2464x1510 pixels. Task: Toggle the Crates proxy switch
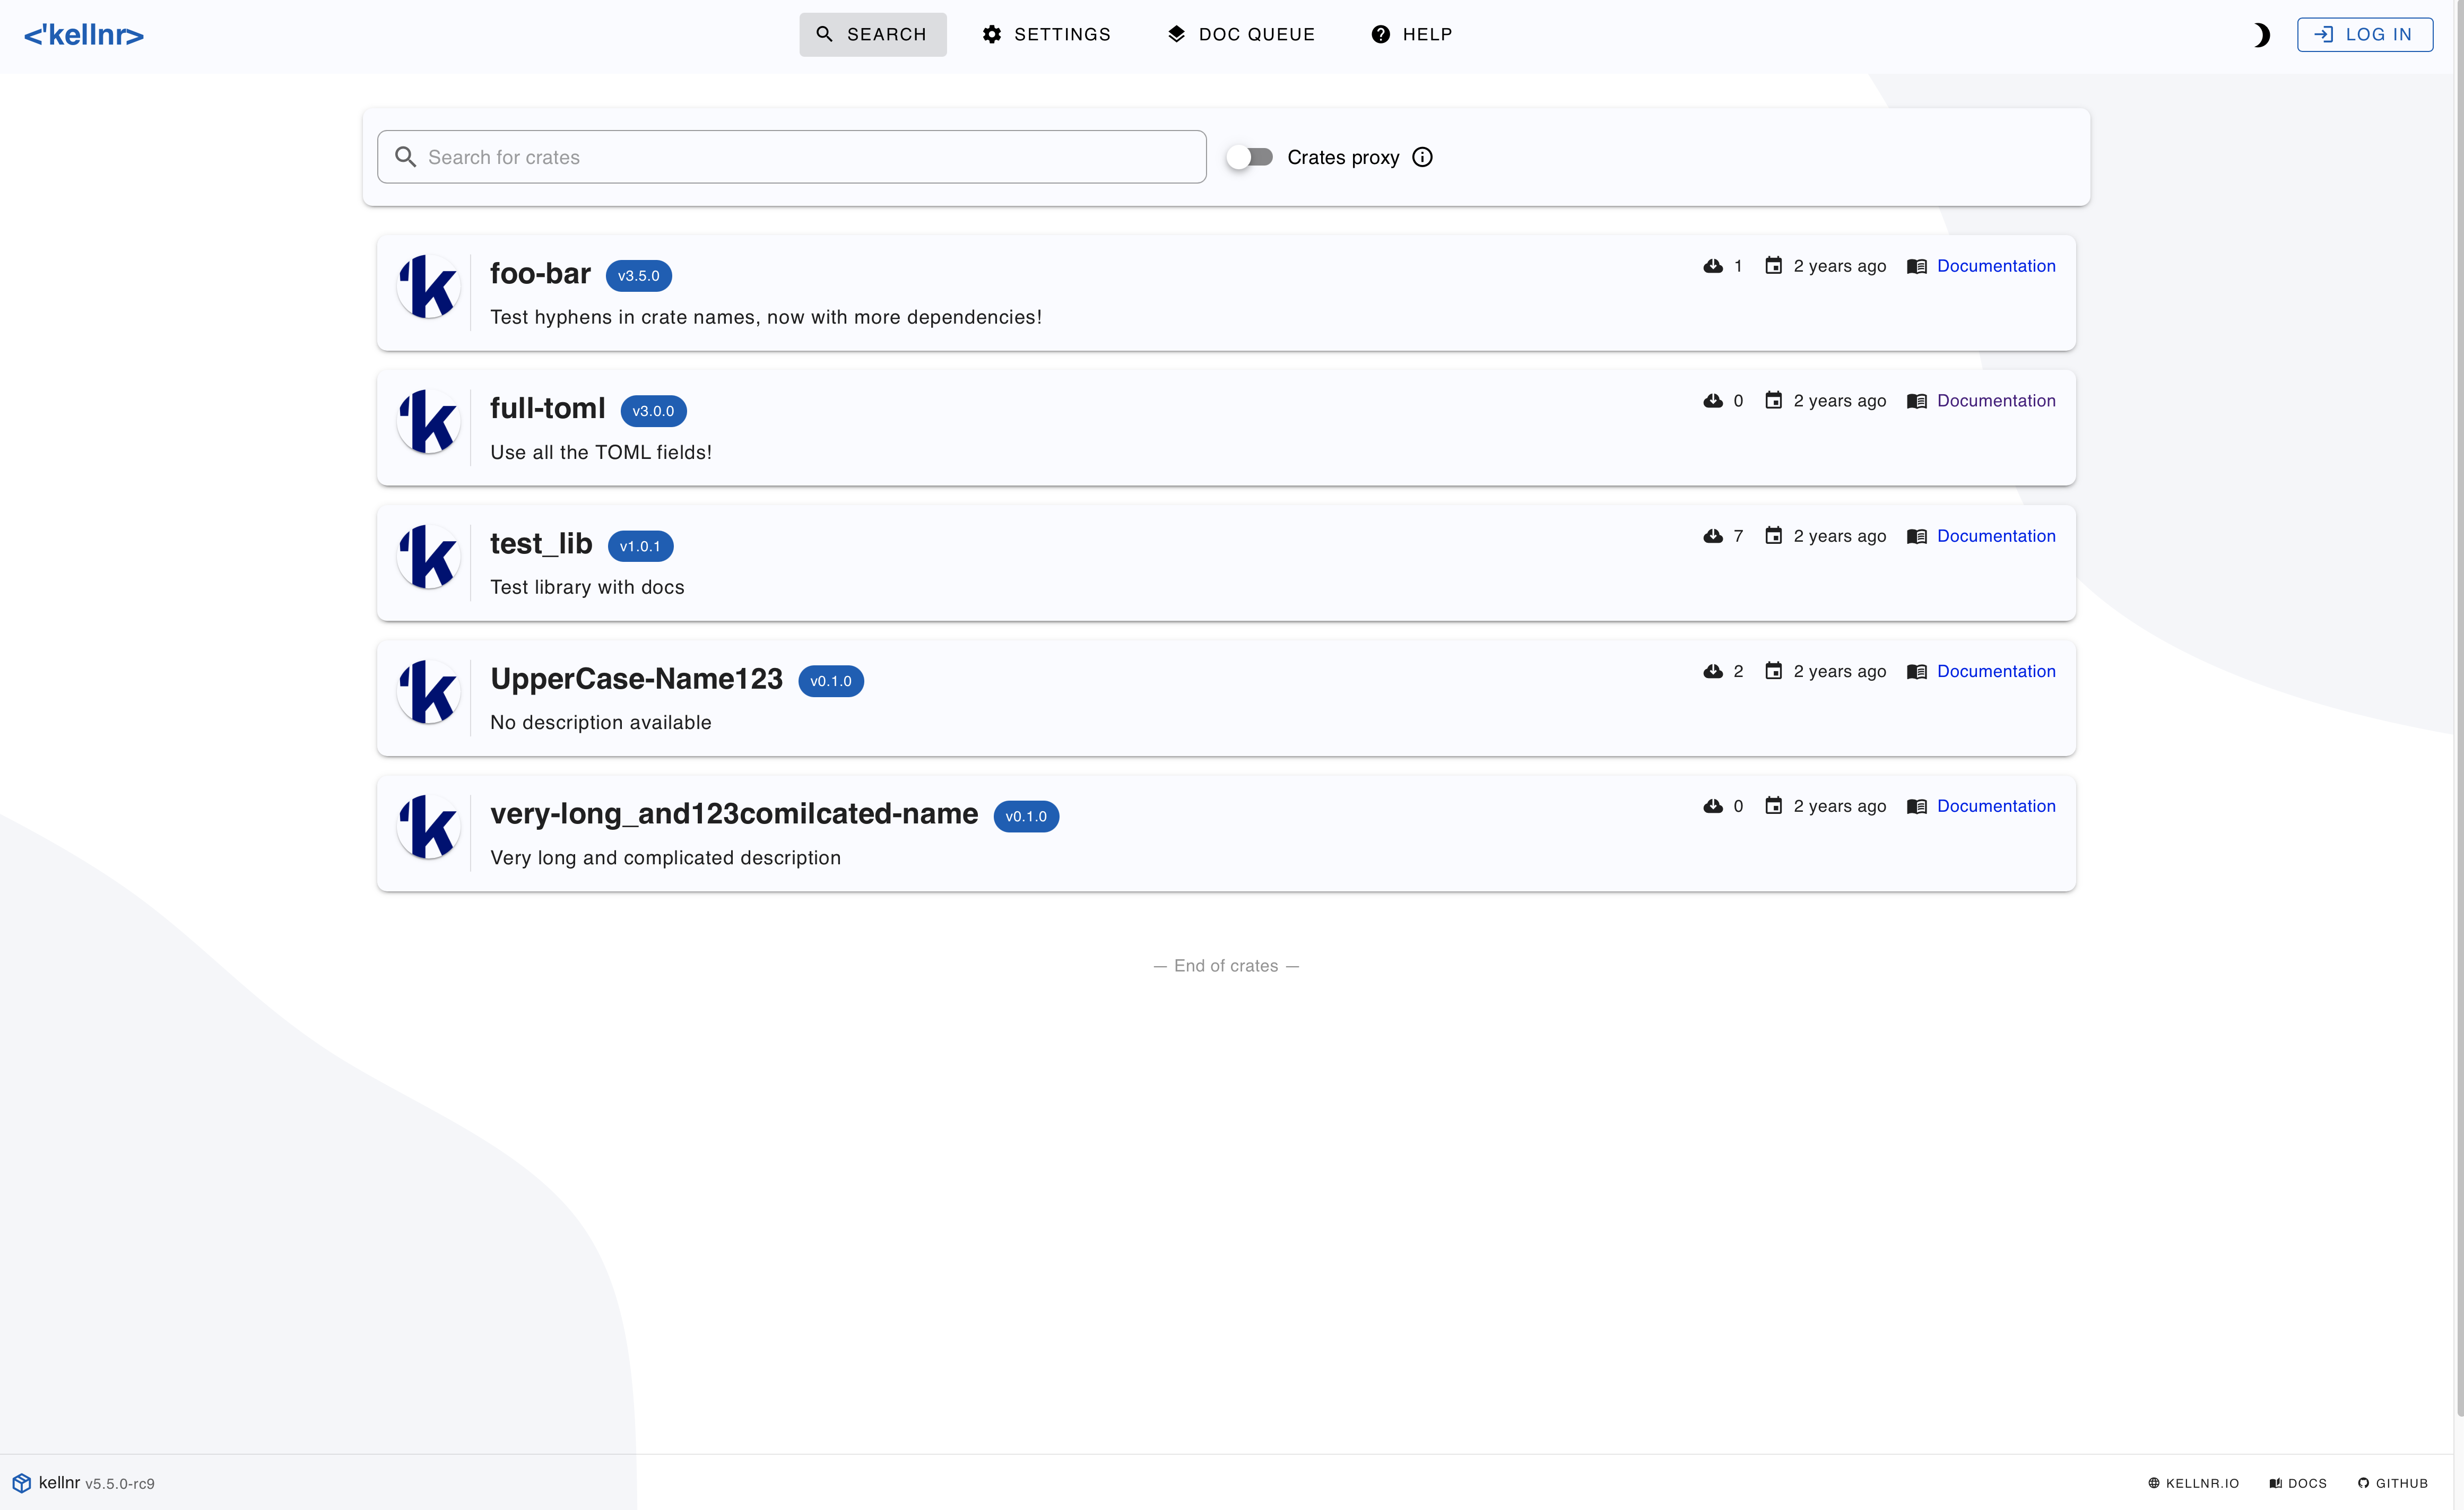(1250, 157)
